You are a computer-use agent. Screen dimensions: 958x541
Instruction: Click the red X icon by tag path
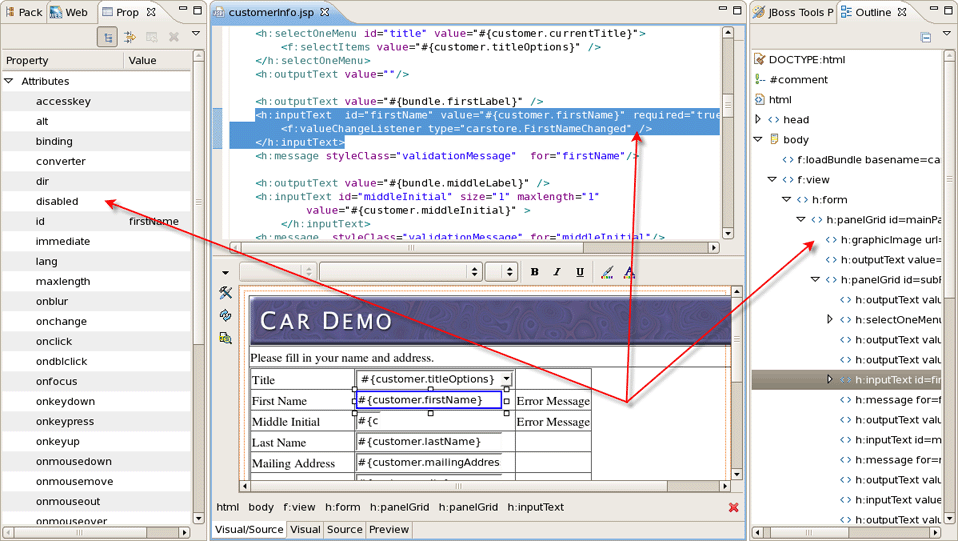point(733,508)
